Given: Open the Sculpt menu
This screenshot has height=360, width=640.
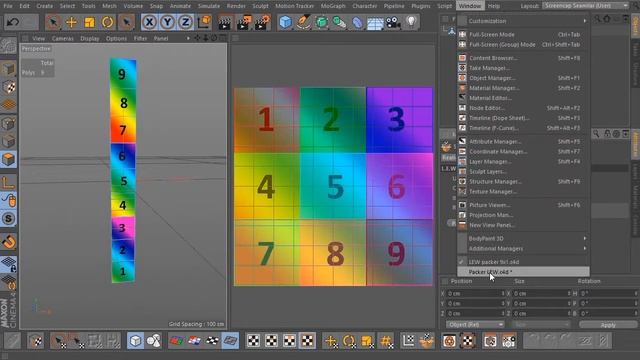Looking at the screenshot, I should 260,6.
